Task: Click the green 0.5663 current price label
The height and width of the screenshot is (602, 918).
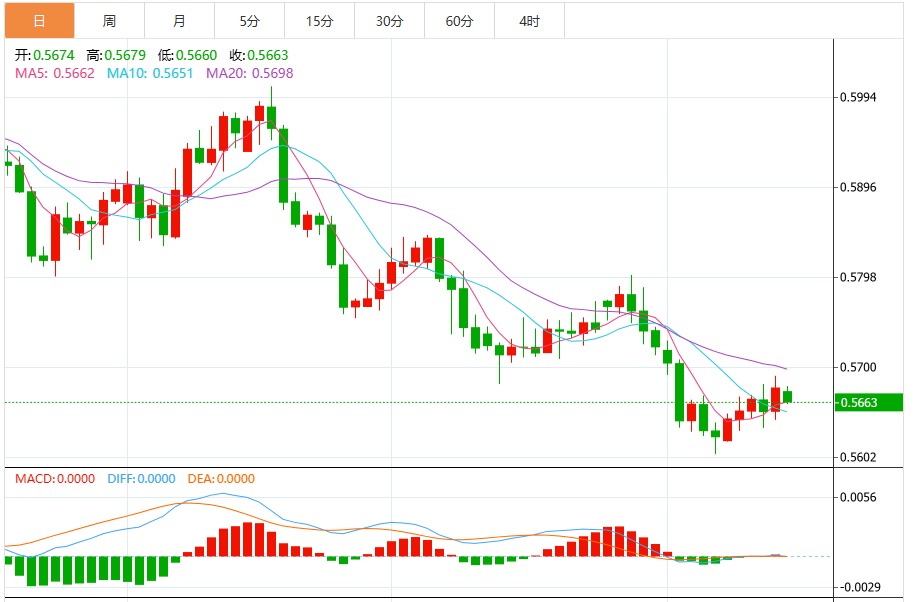Action: [868, 402]
